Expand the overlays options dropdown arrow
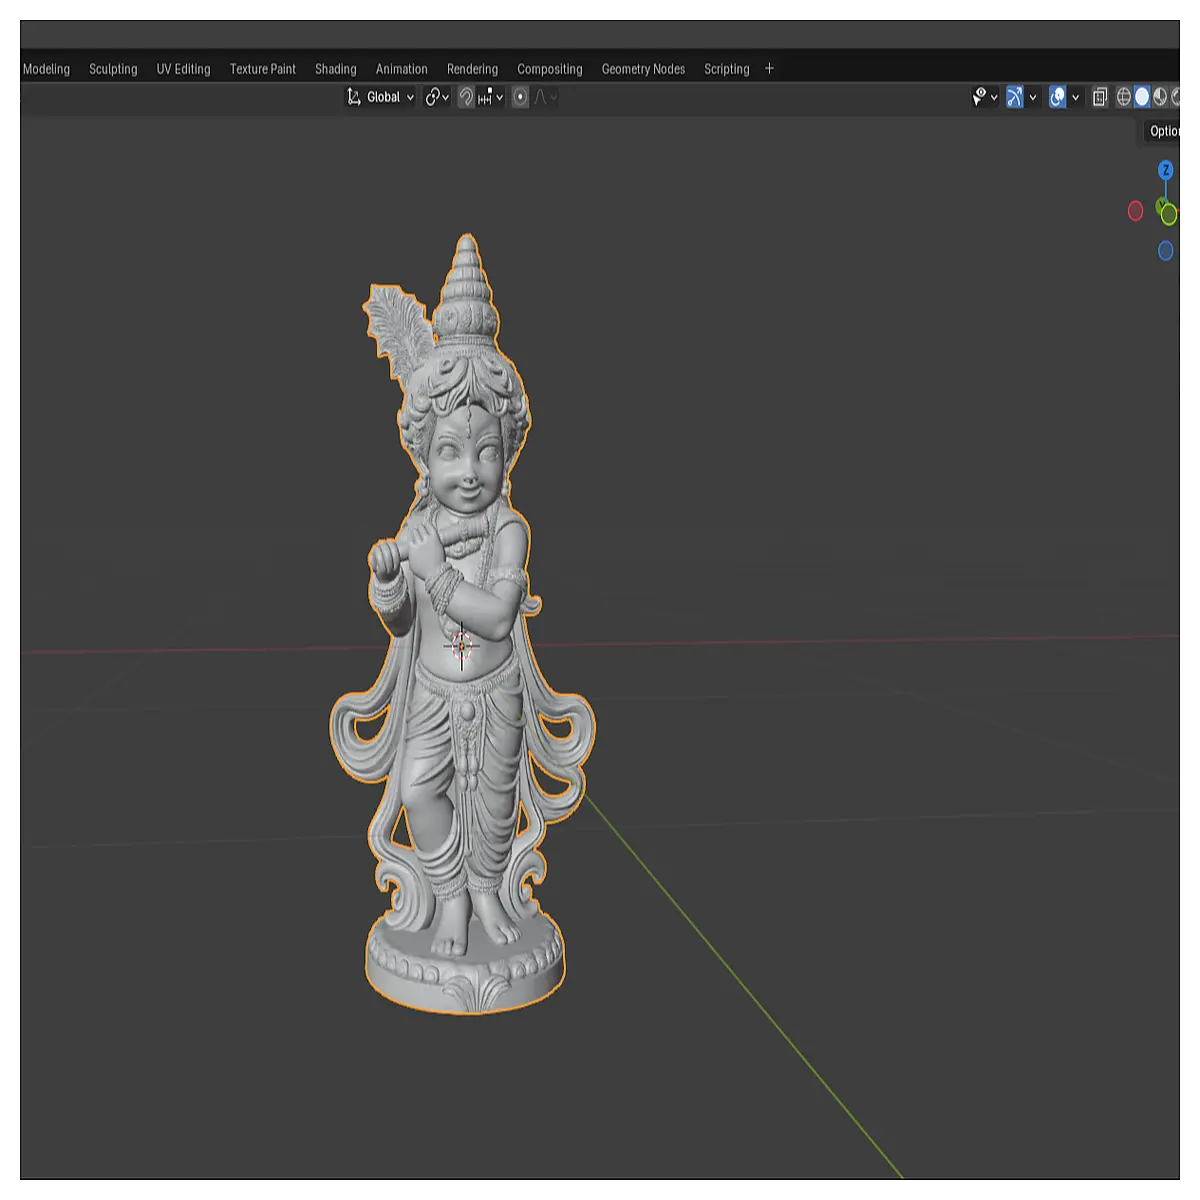Screen dimensions: 1200x1200 click(x=1075, y=97)
